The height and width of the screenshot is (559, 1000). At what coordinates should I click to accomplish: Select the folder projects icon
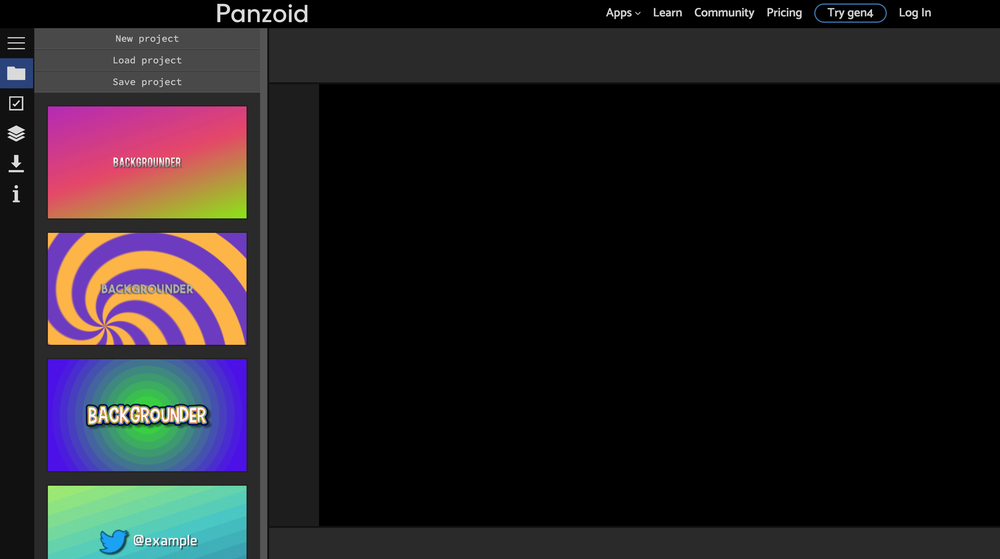click(16, 73)
